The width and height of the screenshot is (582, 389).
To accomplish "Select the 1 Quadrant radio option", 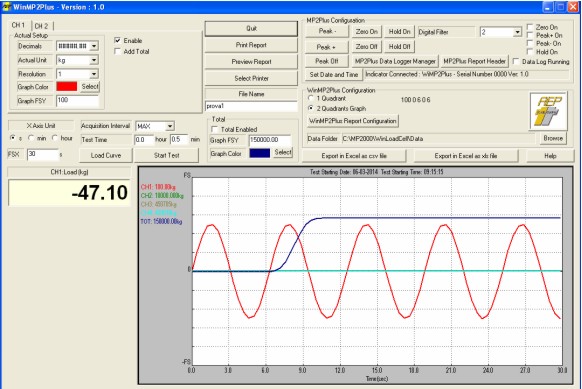I will pos(311,98).
